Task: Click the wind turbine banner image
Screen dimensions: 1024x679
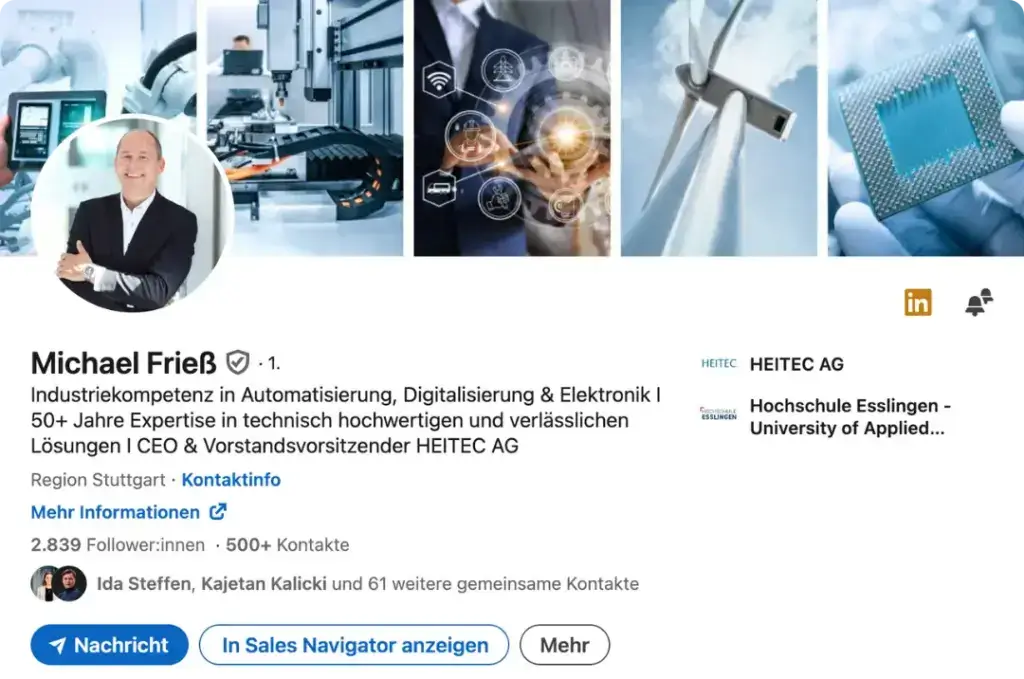Action: 719,127
